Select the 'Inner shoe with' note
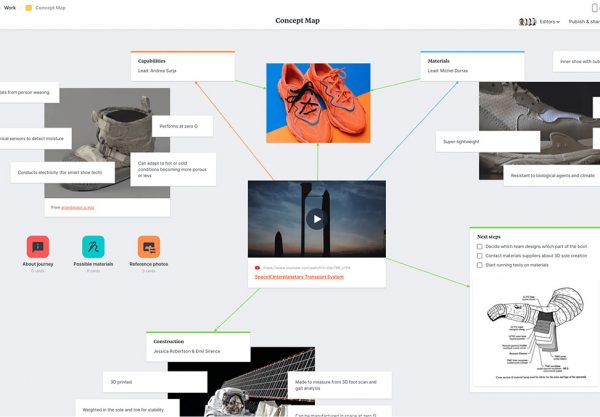 tap(576, 61)
